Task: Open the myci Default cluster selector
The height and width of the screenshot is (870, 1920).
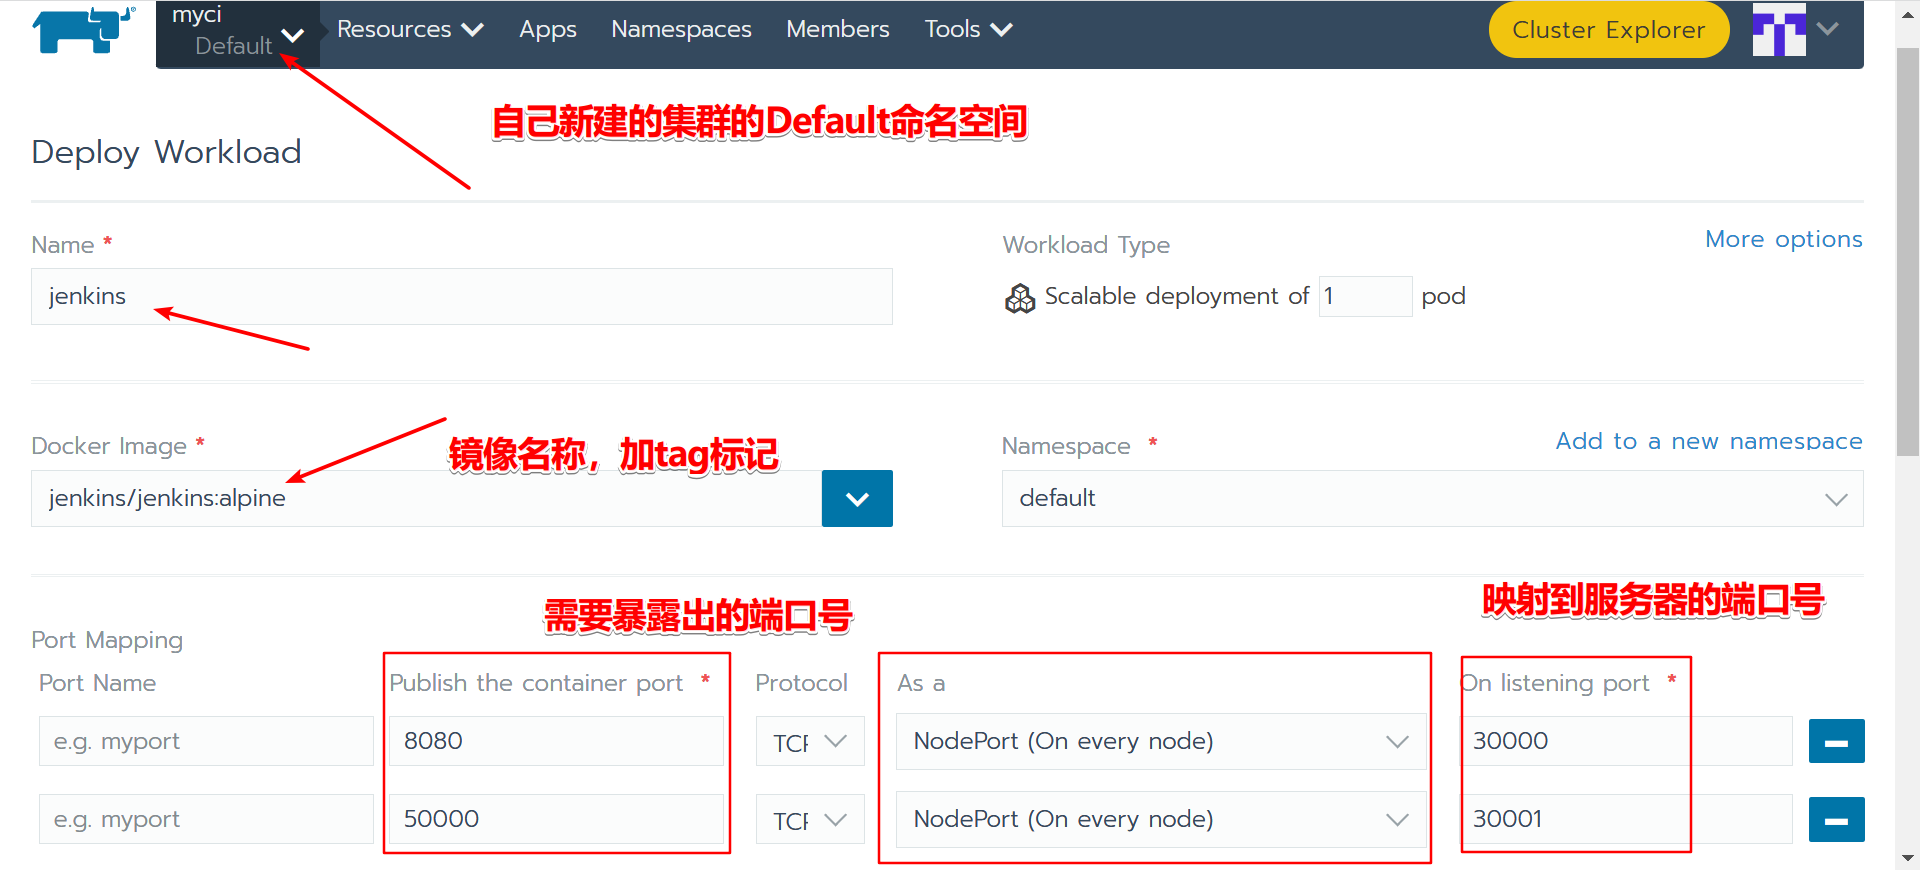Action: tap(238, 32)
